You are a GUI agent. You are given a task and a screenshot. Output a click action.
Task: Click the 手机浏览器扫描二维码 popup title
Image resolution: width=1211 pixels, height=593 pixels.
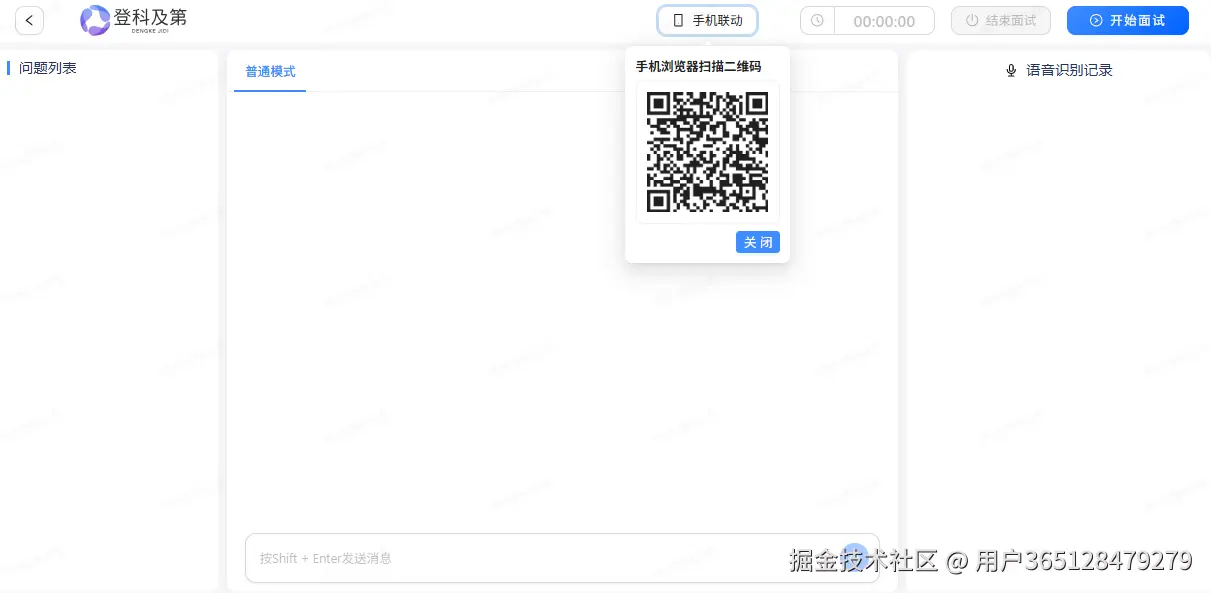[x=699, y=67]
